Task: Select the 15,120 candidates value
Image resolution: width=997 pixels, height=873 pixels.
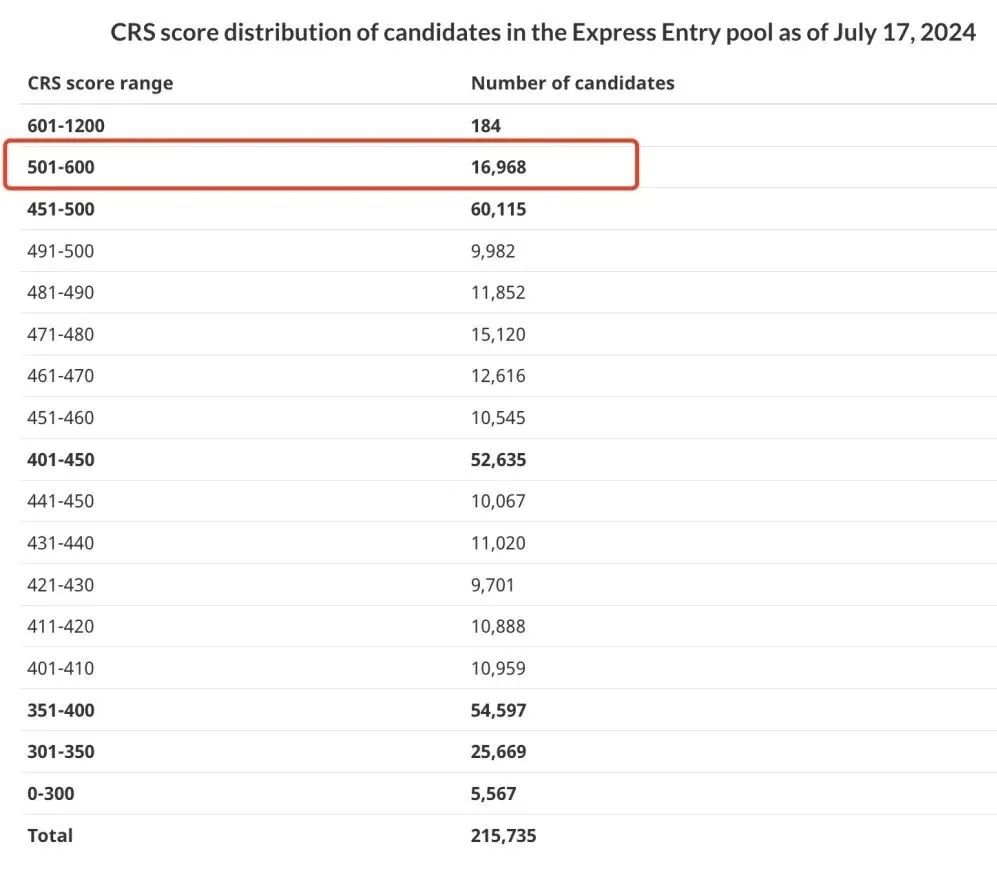Action: [498, 335]
